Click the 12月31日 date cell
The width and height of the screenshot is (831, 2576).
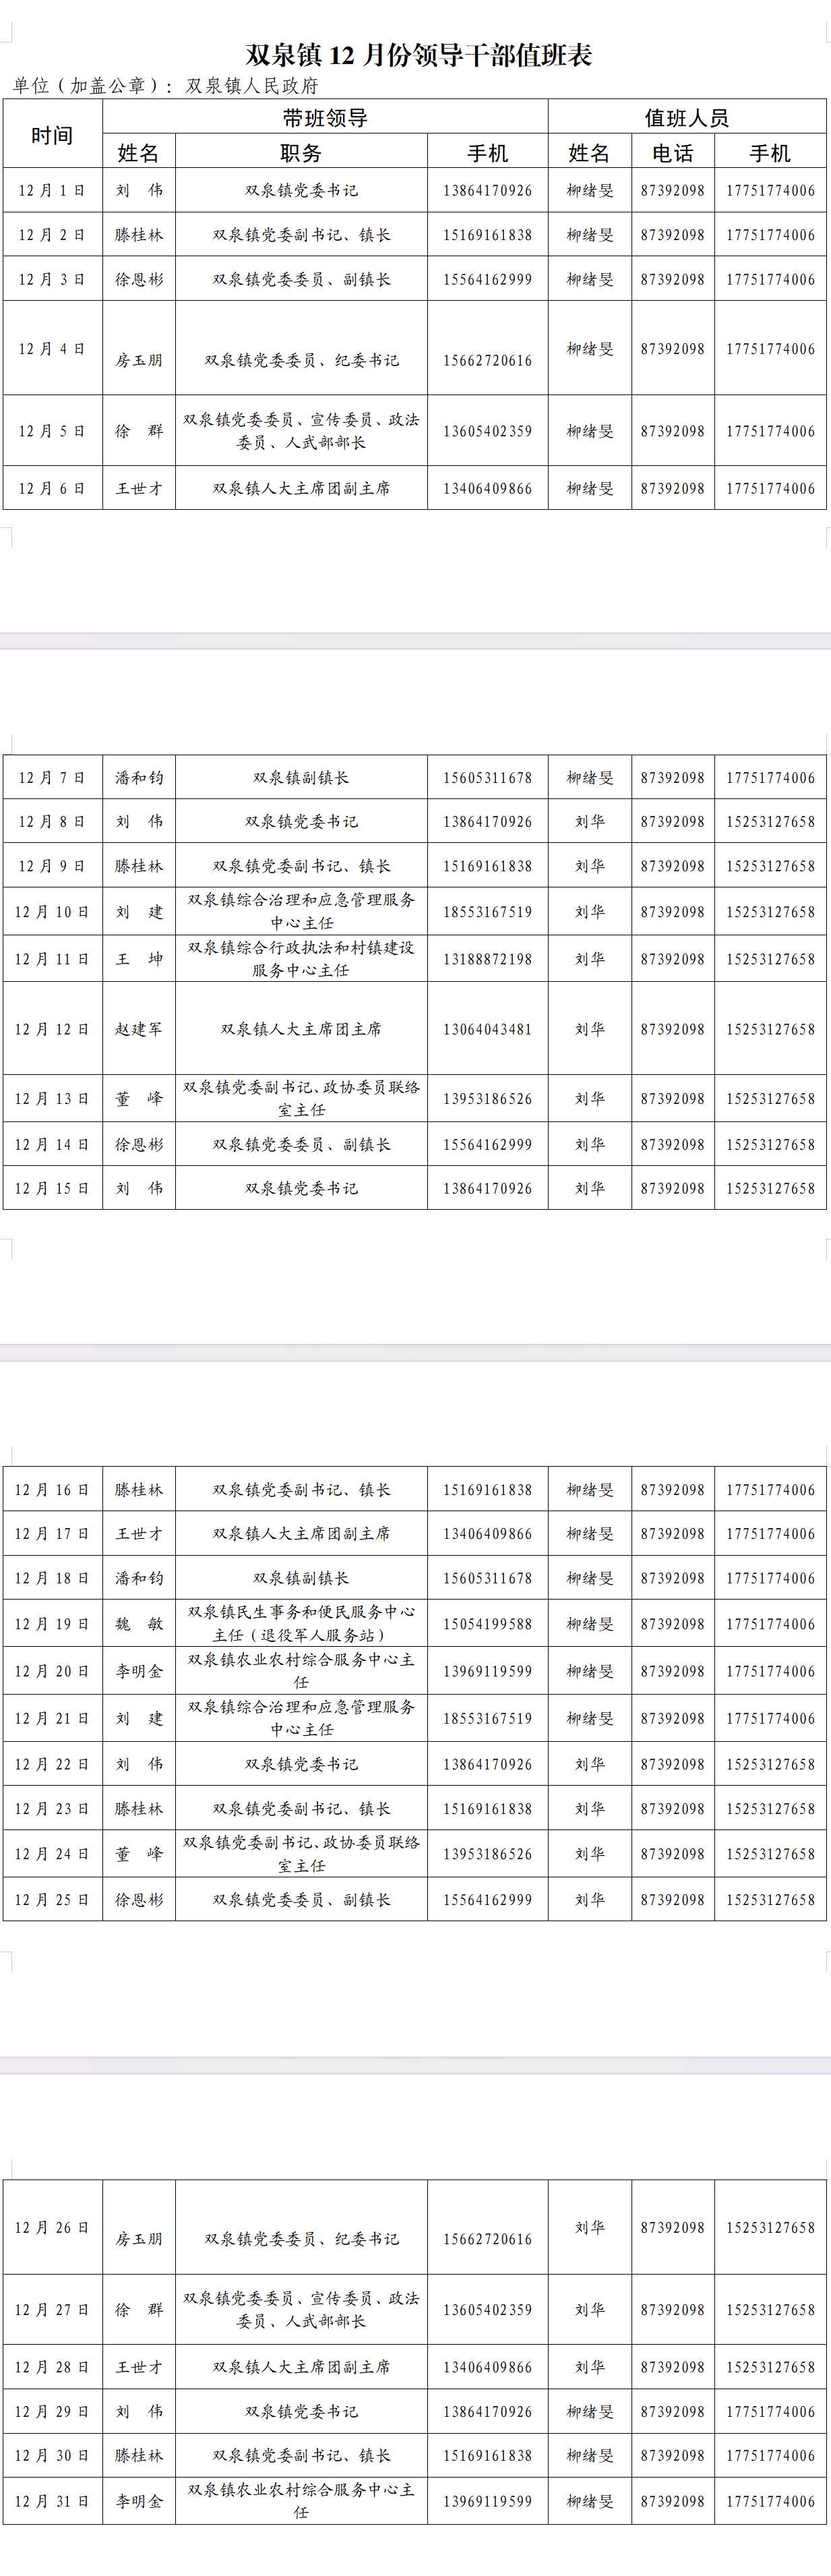(52, 2501)
